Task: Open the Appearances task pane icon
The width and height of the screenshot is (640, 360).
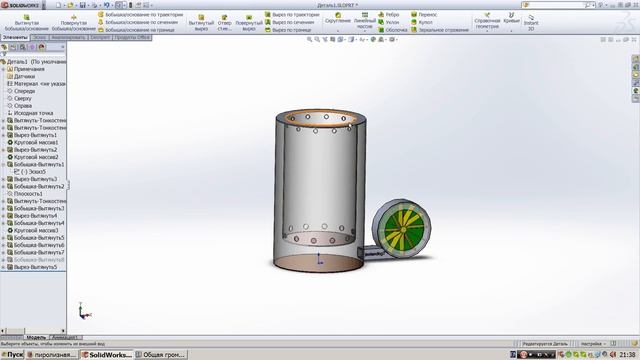Action: (x=636, y=91)
